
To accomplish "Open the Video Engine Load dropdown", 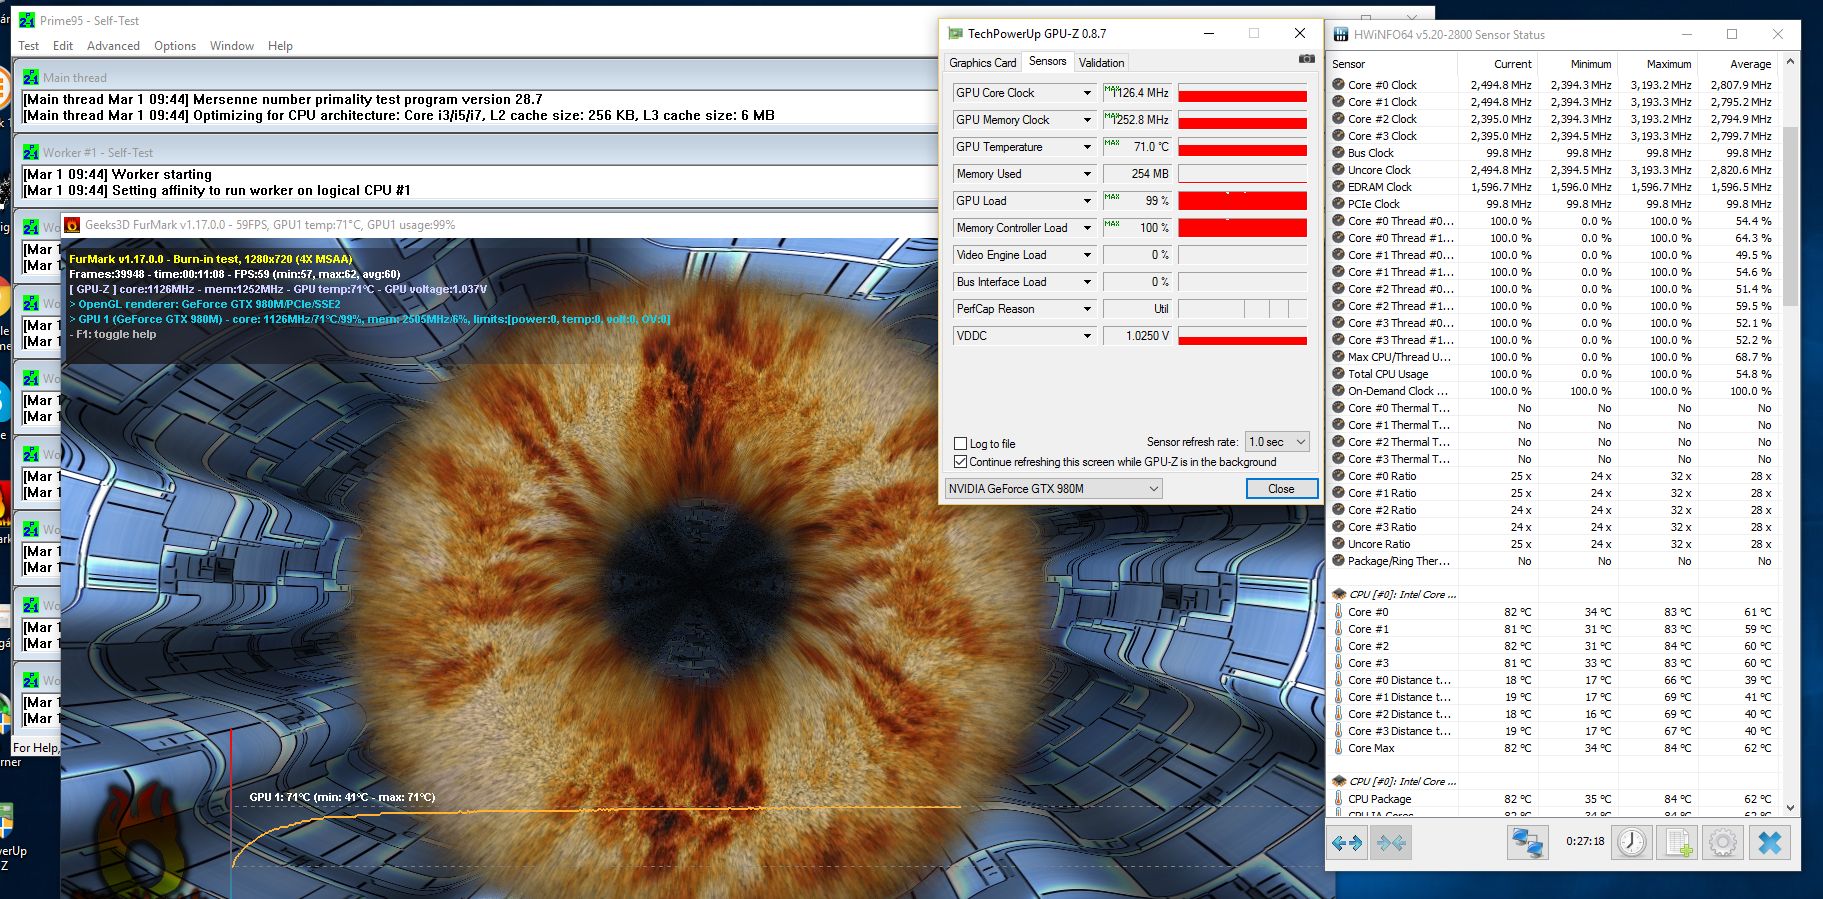I will pyautogui.click(x=1087, y=255).
